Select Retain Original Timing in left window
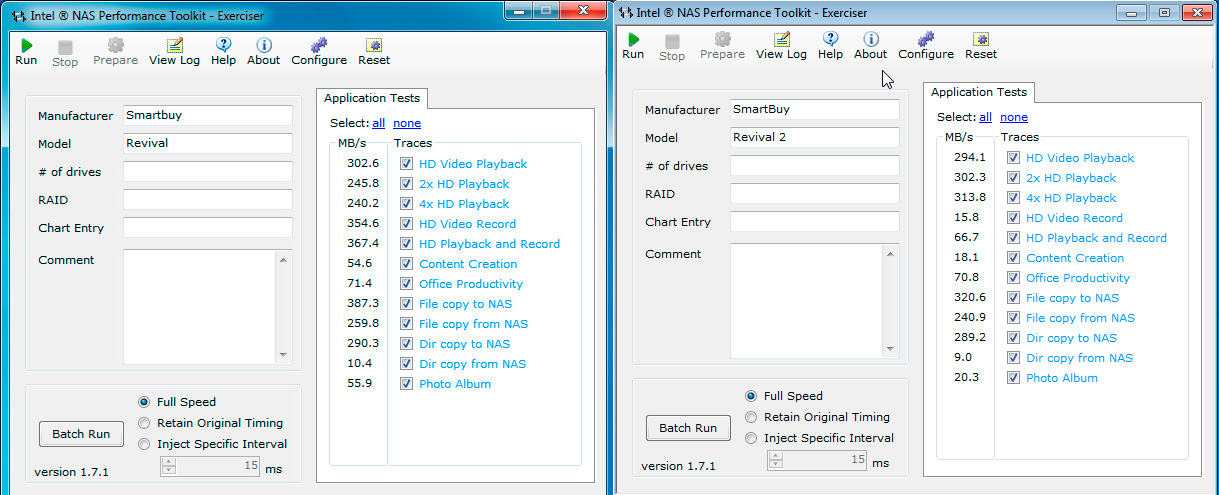Screen dimensions: 1219x495 click(144, 423)
